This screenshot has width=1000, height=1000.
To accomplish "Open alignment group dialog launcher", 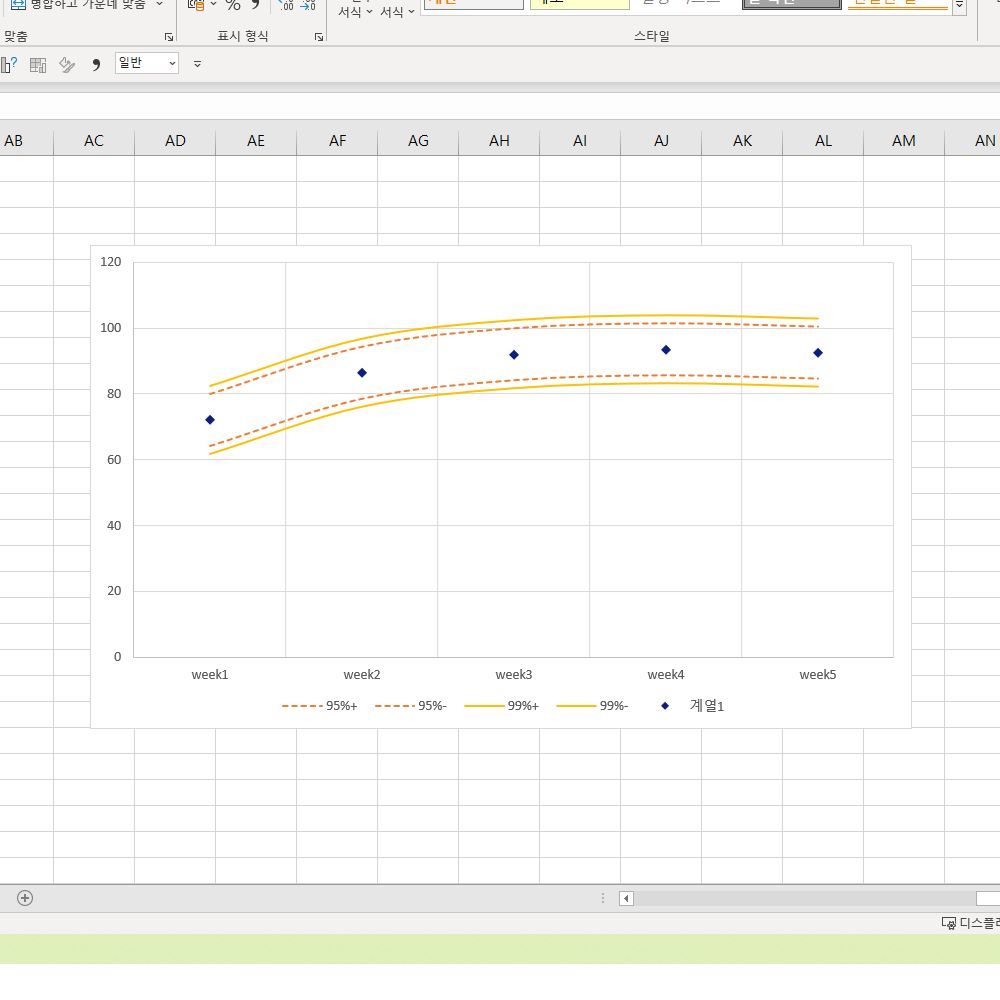I will tap(169, 37).
